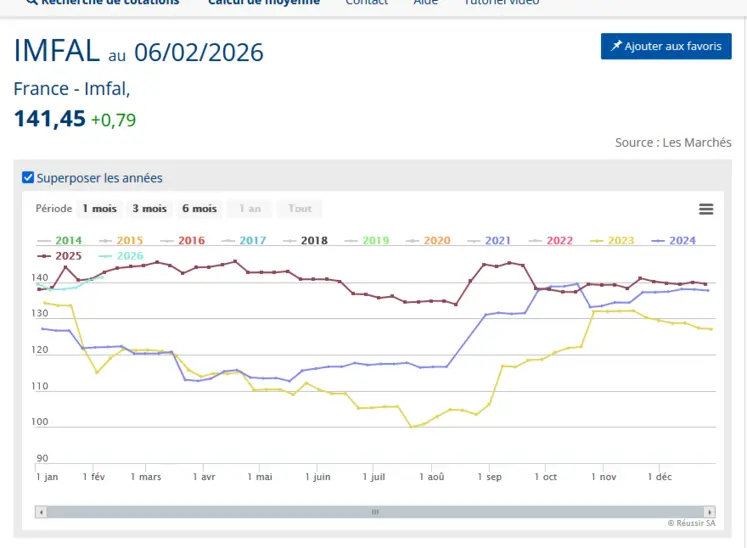This screenshot has height=548, width=747.
Task: Select the 3 mois period
Action: click(x=149, y=209)
